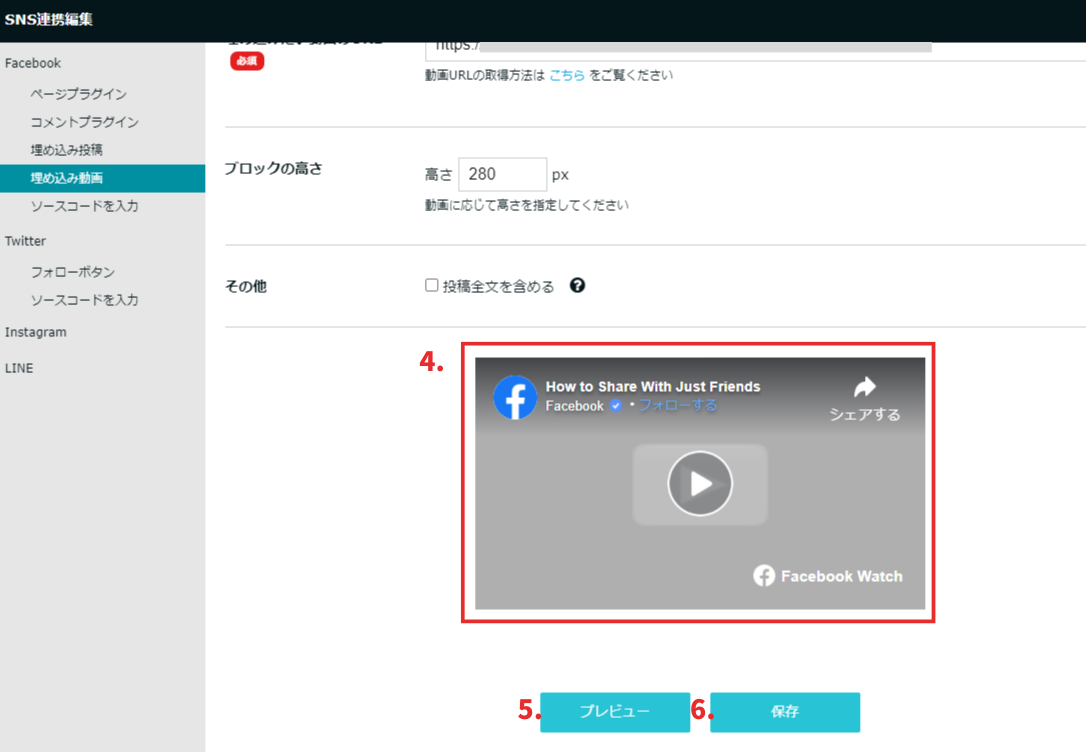Click the ブロックの高さ label

click(x=274, y=168)
